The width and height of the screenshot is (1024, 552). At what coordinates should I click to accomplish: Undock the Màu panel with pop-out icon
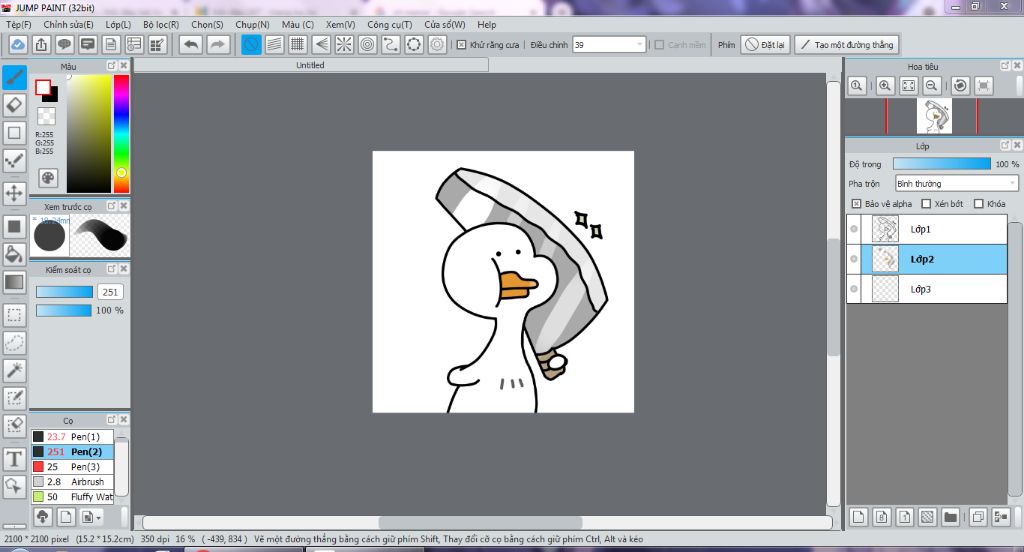pos(112,65)
